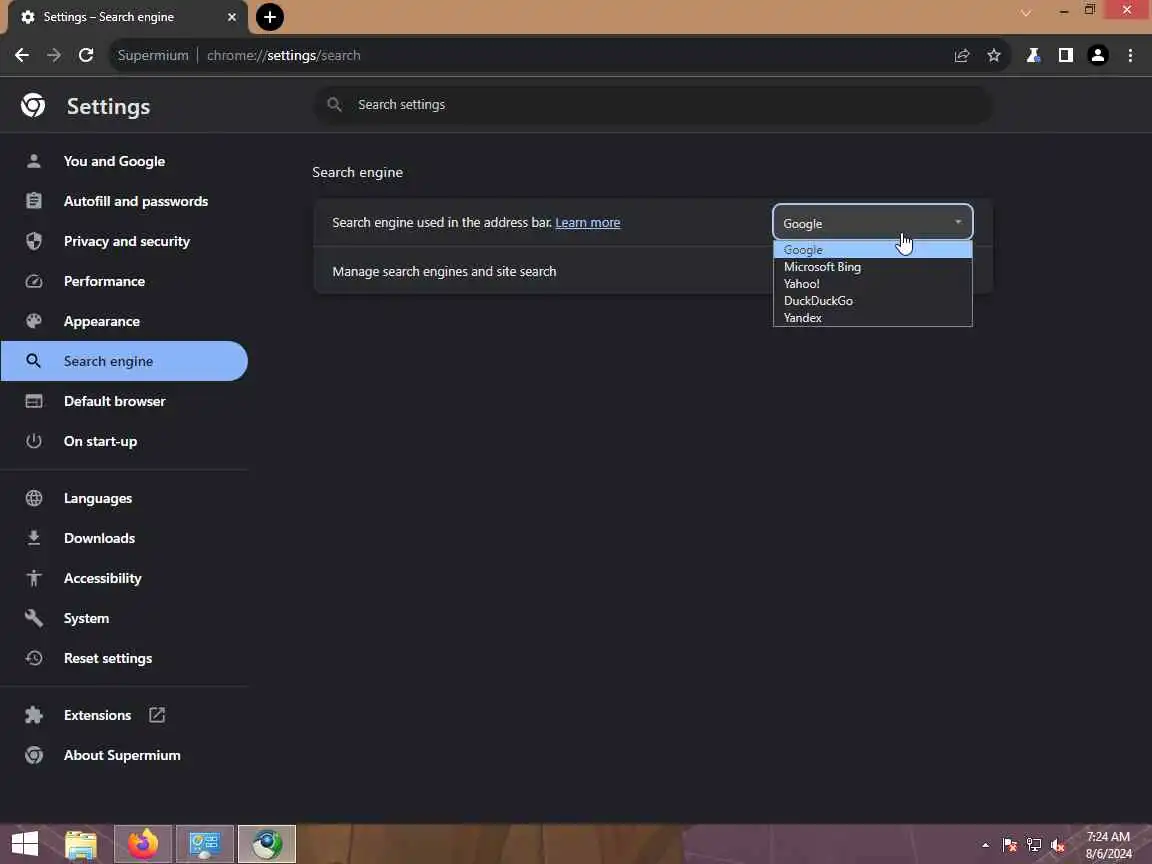Open the Control Panel taskbar icon
Viewport: 1152px width, 864px height.
point(205,844)
